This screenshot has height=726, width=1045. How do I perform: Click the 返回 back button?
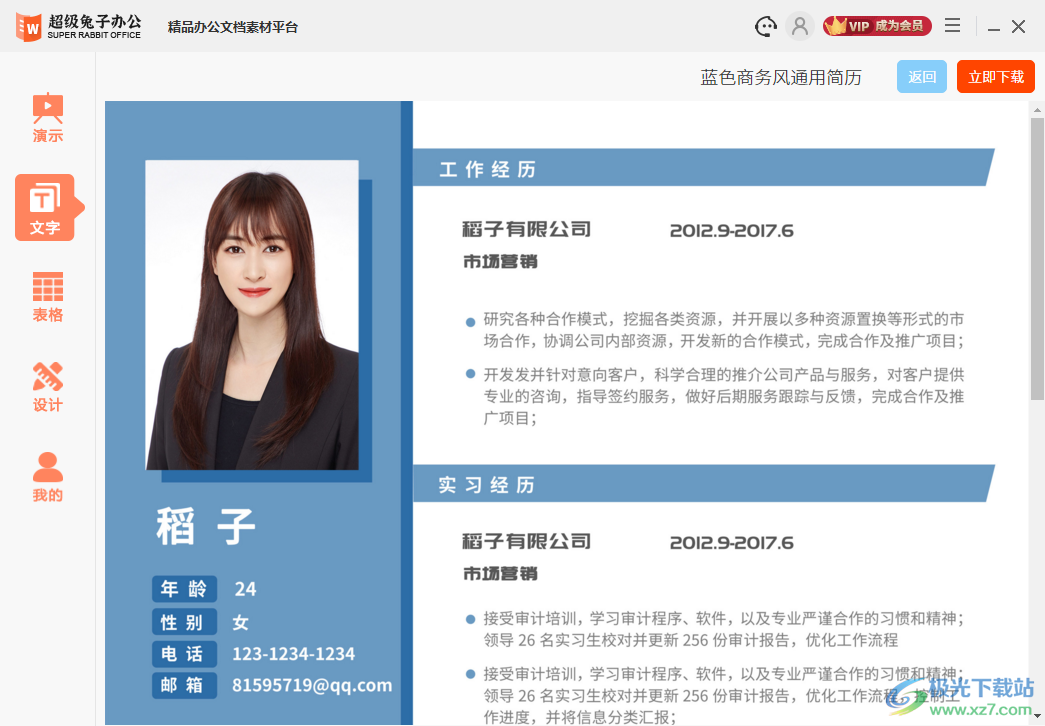(921, 76)
